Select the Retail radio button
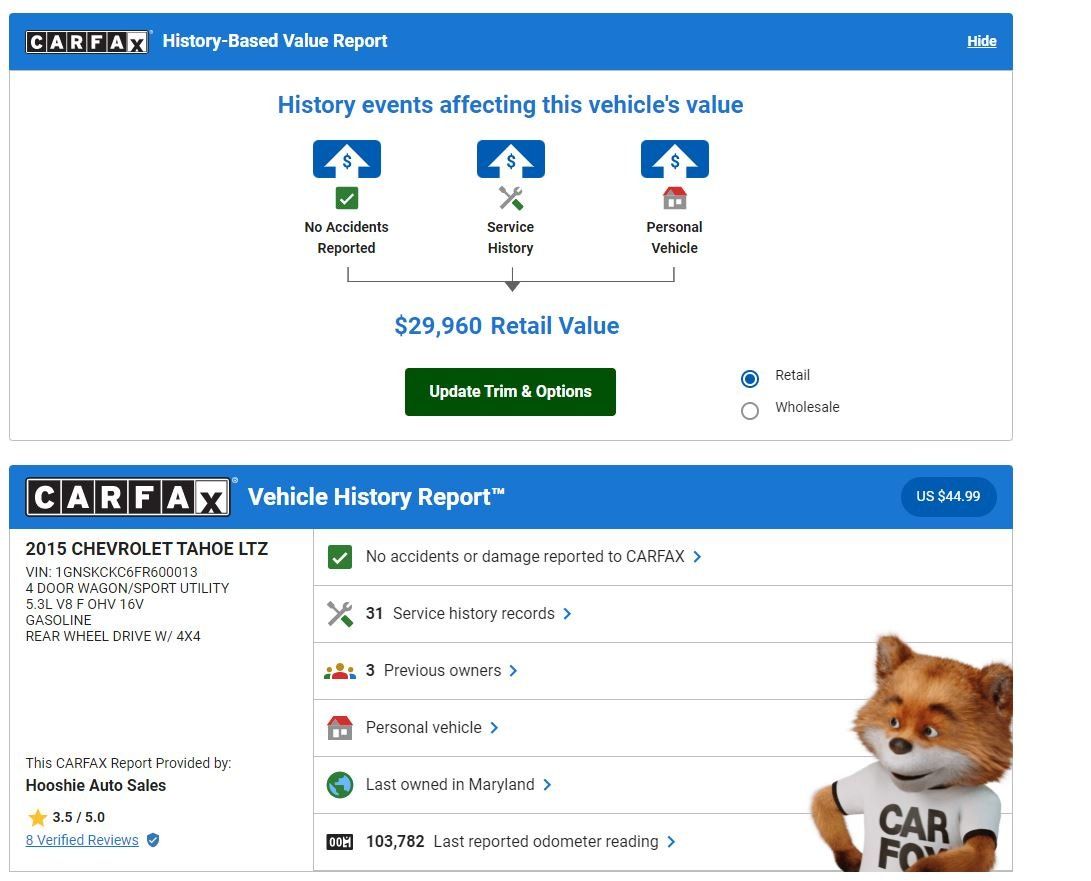1091x881 pixels. [x=749, y=379]
